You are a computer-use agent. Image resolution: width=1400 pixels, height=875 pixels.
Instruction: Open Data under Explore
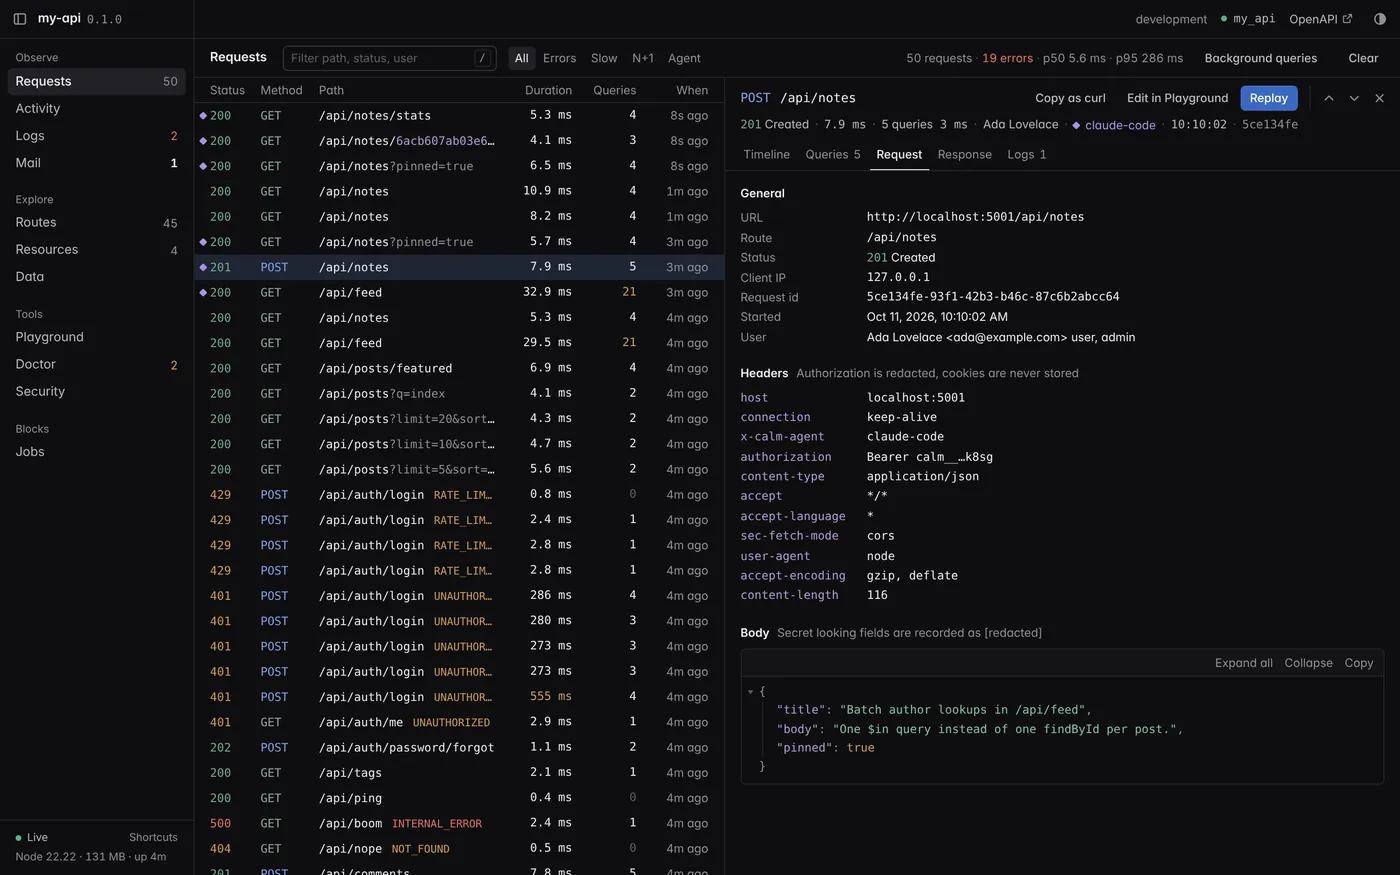(97, 276)
